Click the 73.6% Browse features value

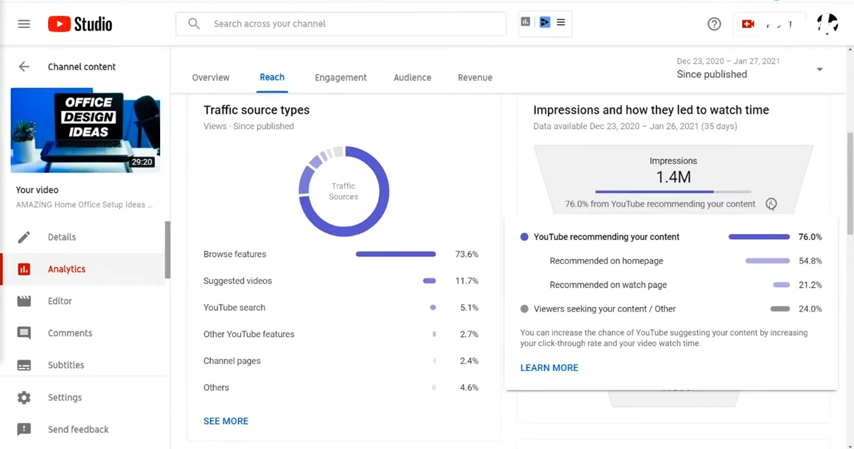[467, 254]
